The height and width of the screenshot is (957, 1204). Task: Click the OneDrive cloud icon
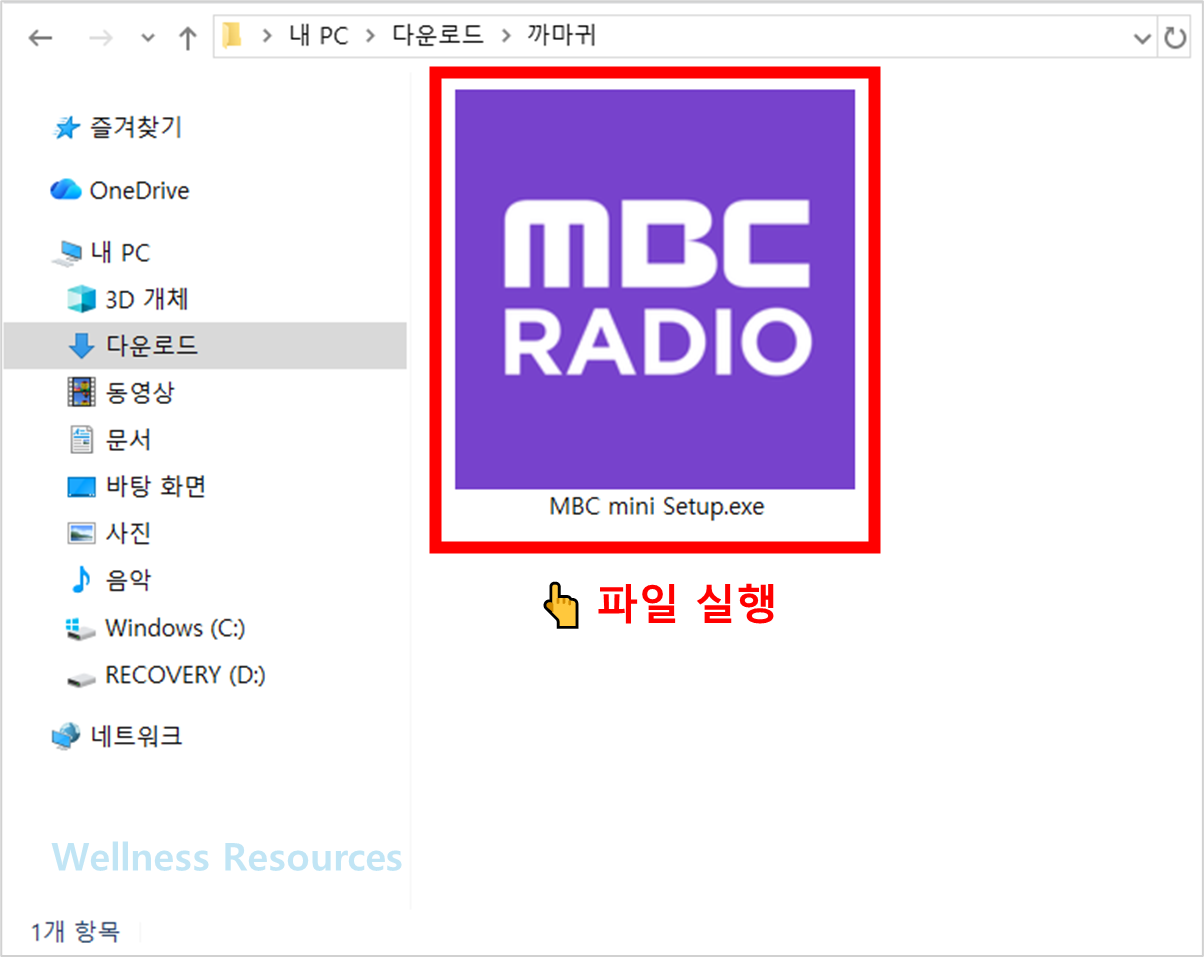pos(65,190)
